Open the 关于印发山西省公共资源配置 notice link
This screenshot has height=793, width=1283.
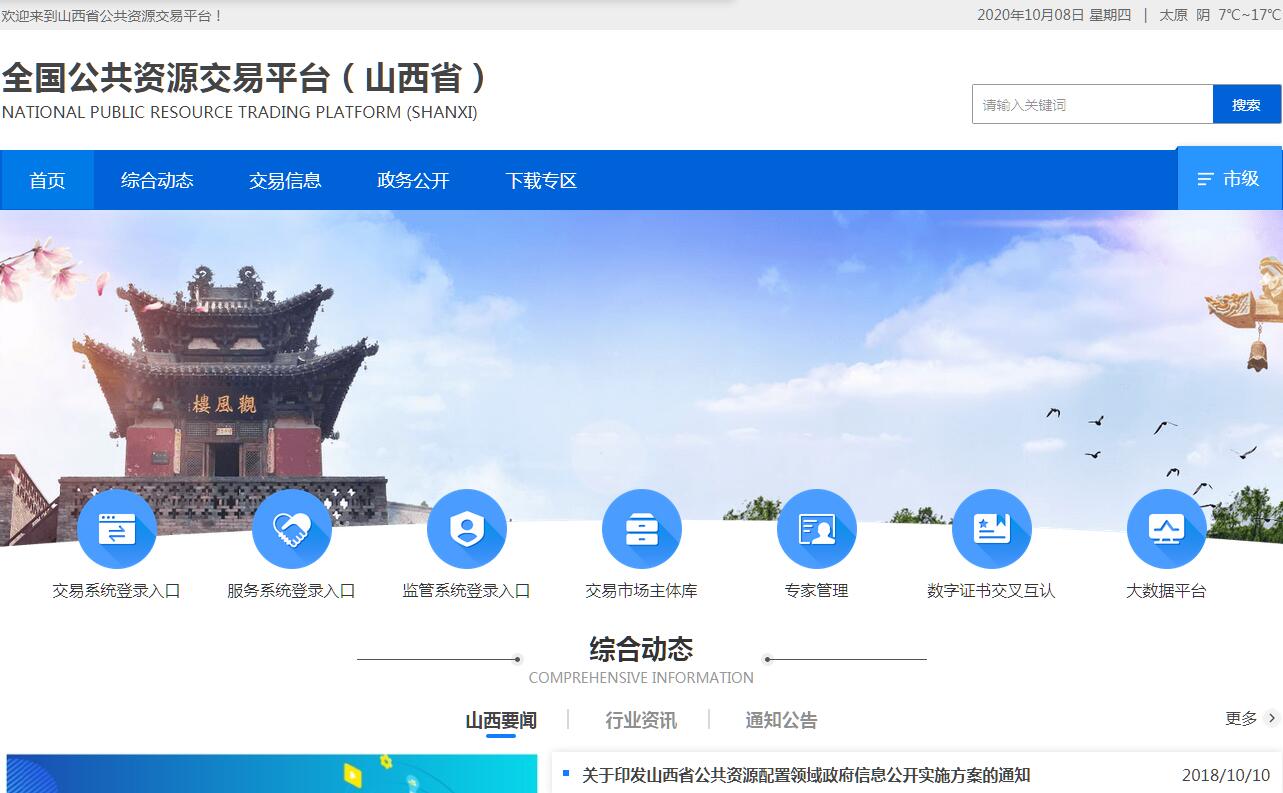pos(805,775)
